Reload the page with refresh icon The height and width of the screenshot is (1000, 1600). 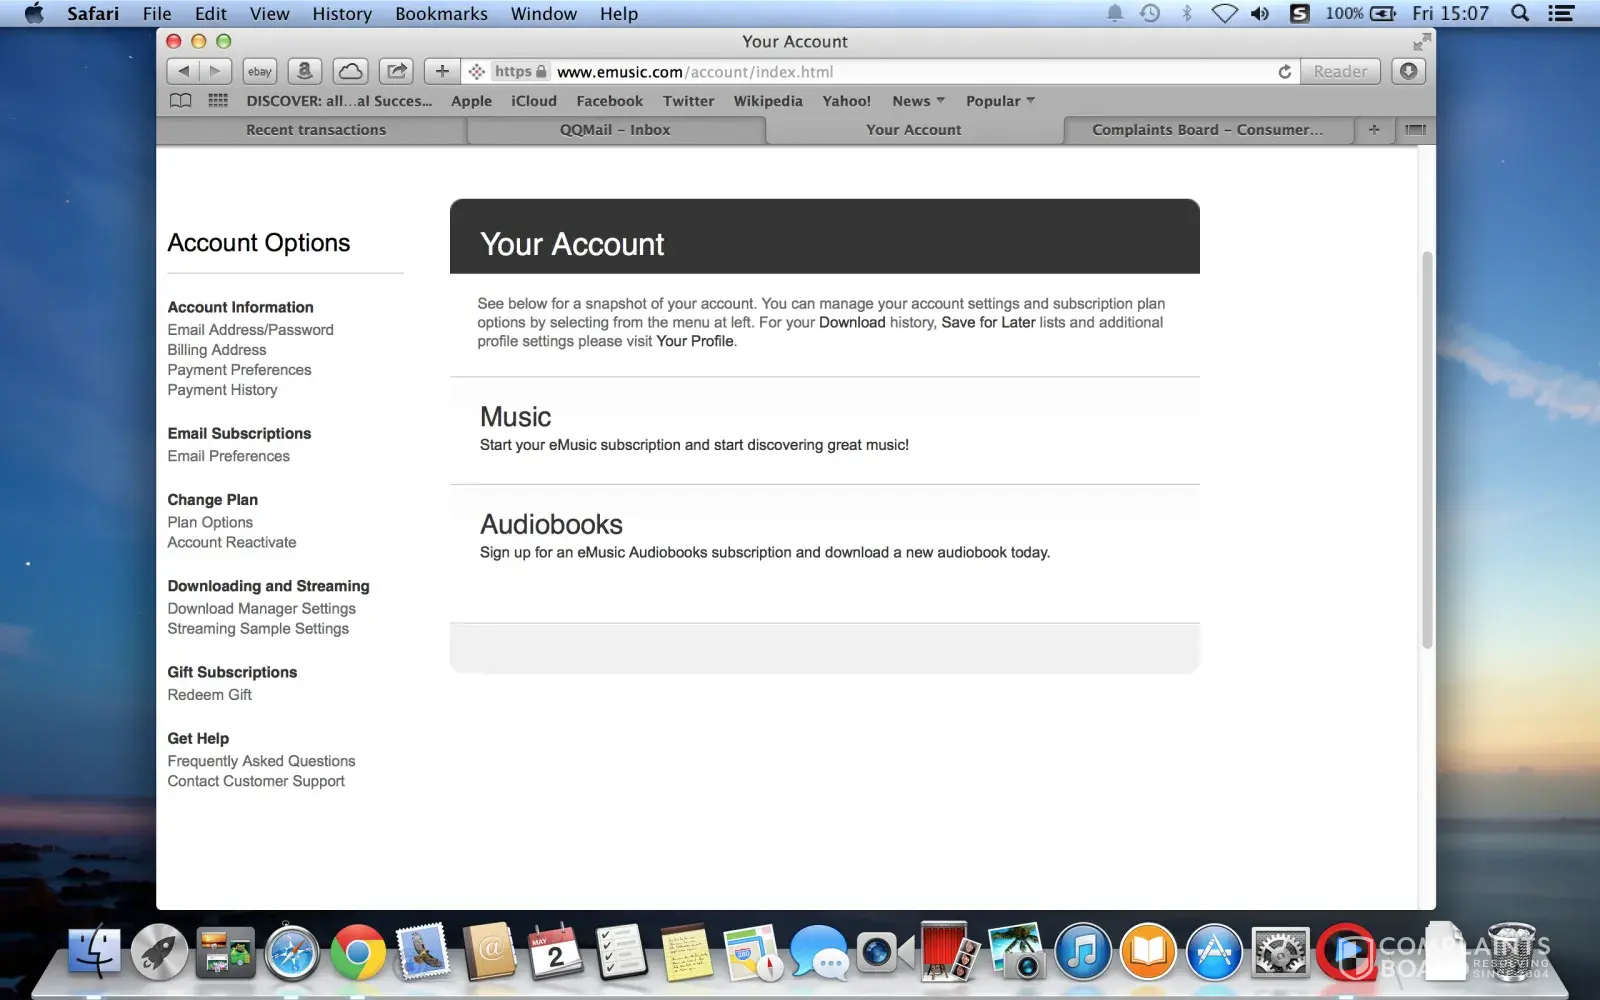1284,72
